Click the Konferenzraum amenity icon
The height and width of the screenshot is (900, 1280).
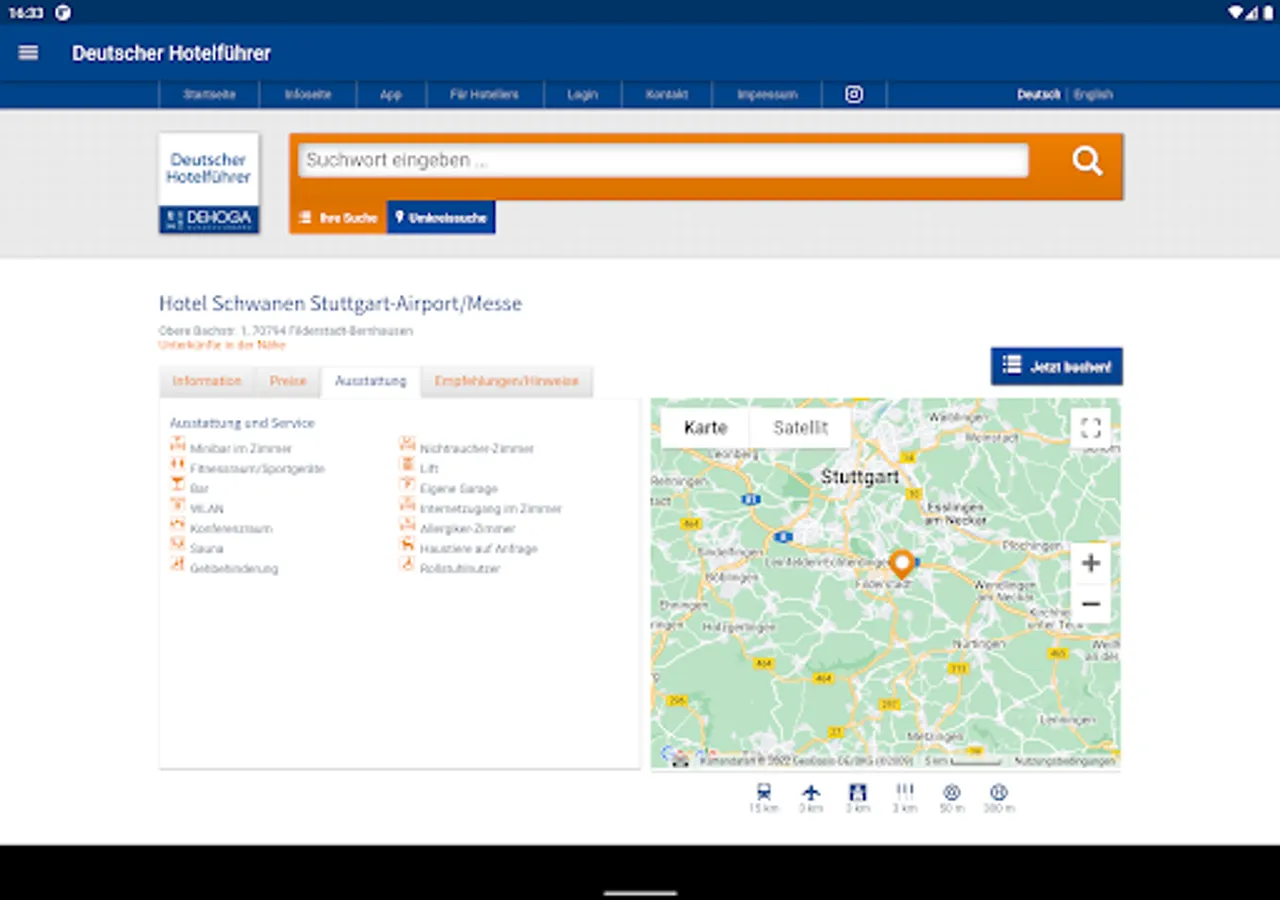click(x=178, y=525)
